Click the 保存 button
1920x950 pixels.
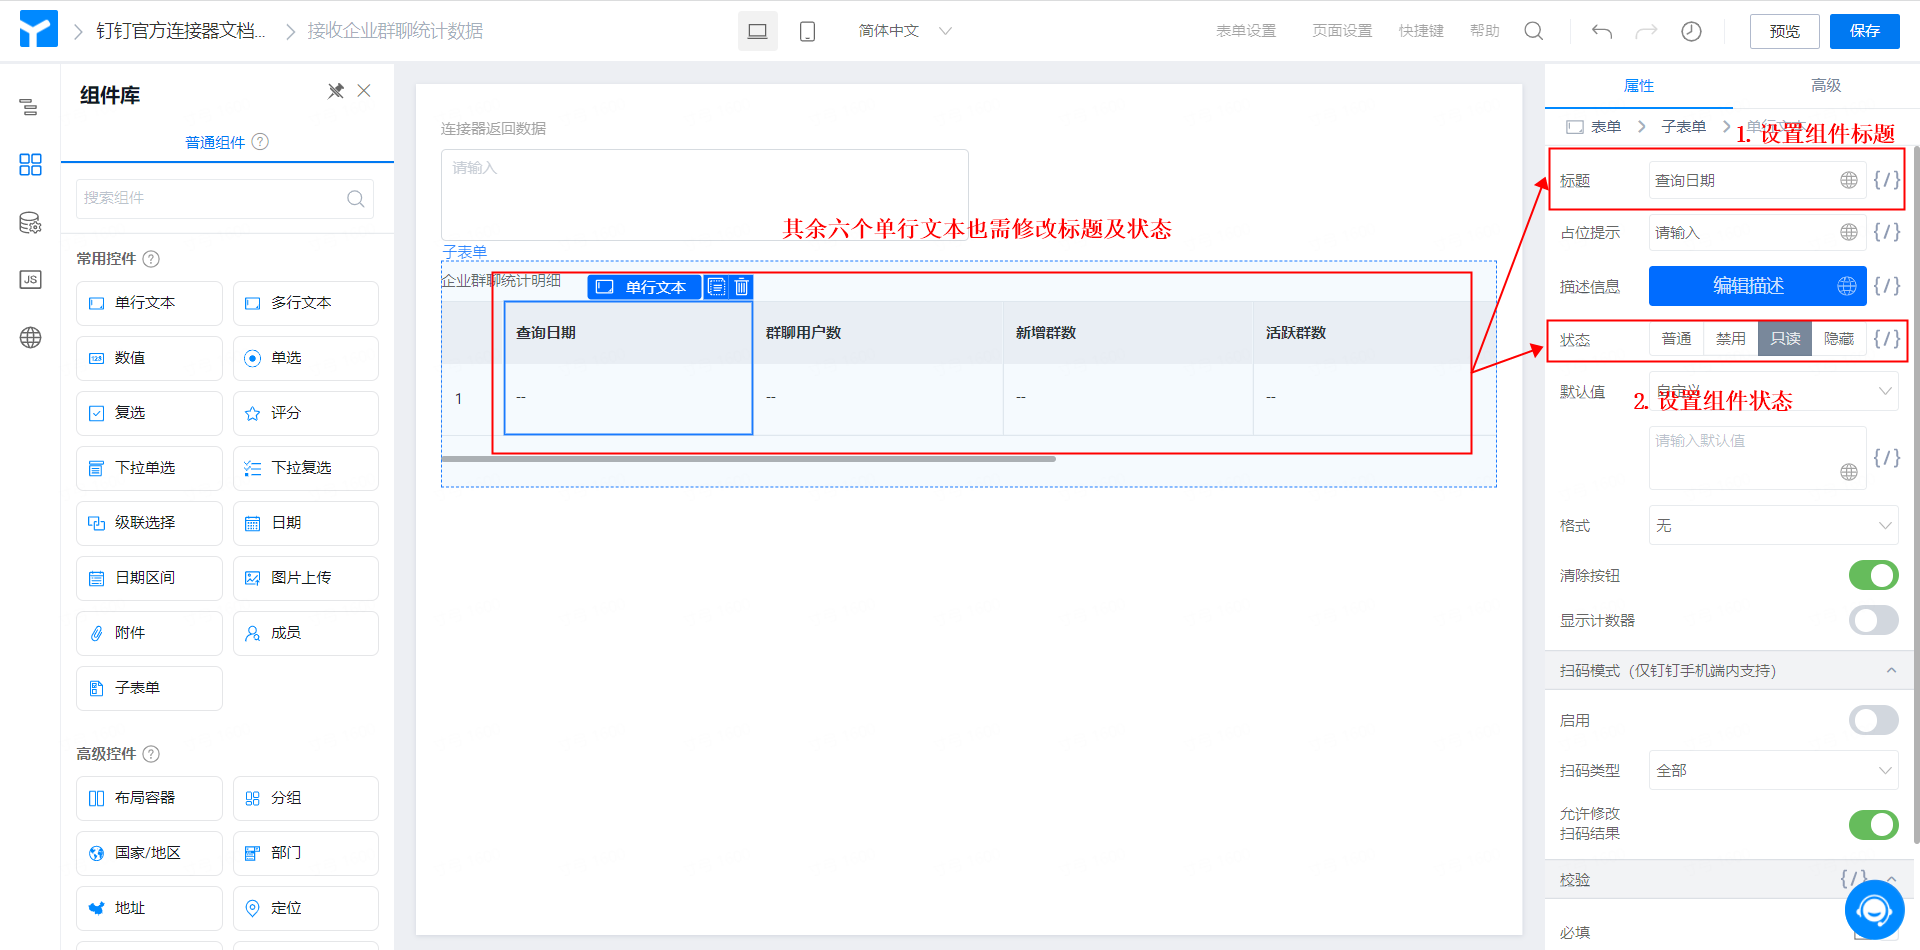[x=1864, y=31]
